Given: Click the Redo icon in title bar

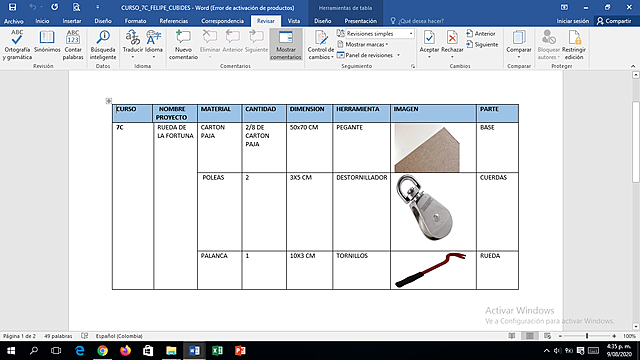Looking at the screenshot, I should pos(54,7).
